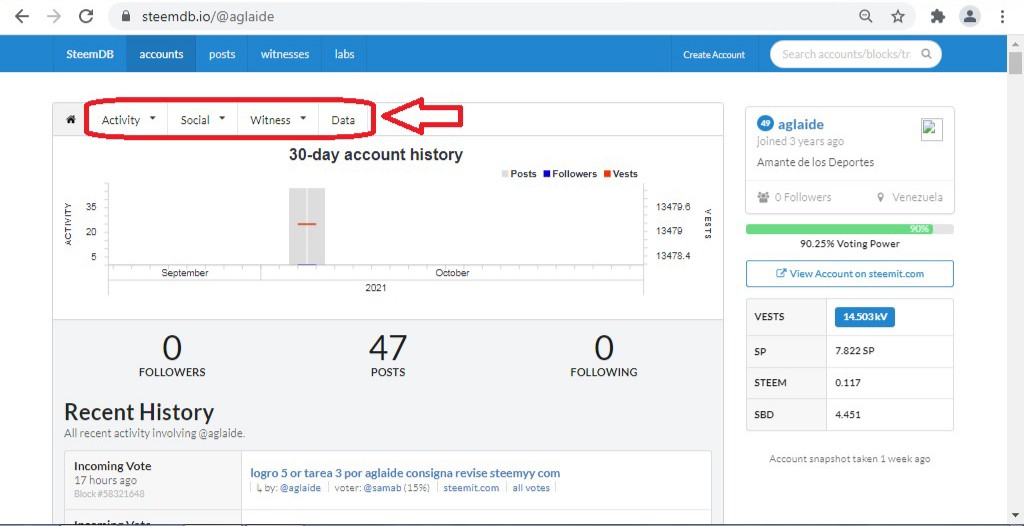The height and width of the screenshot is (526, 1024).
Task: Click the '17 hours ago' timestamp in Recent History
Action: [x=105, y=480]
